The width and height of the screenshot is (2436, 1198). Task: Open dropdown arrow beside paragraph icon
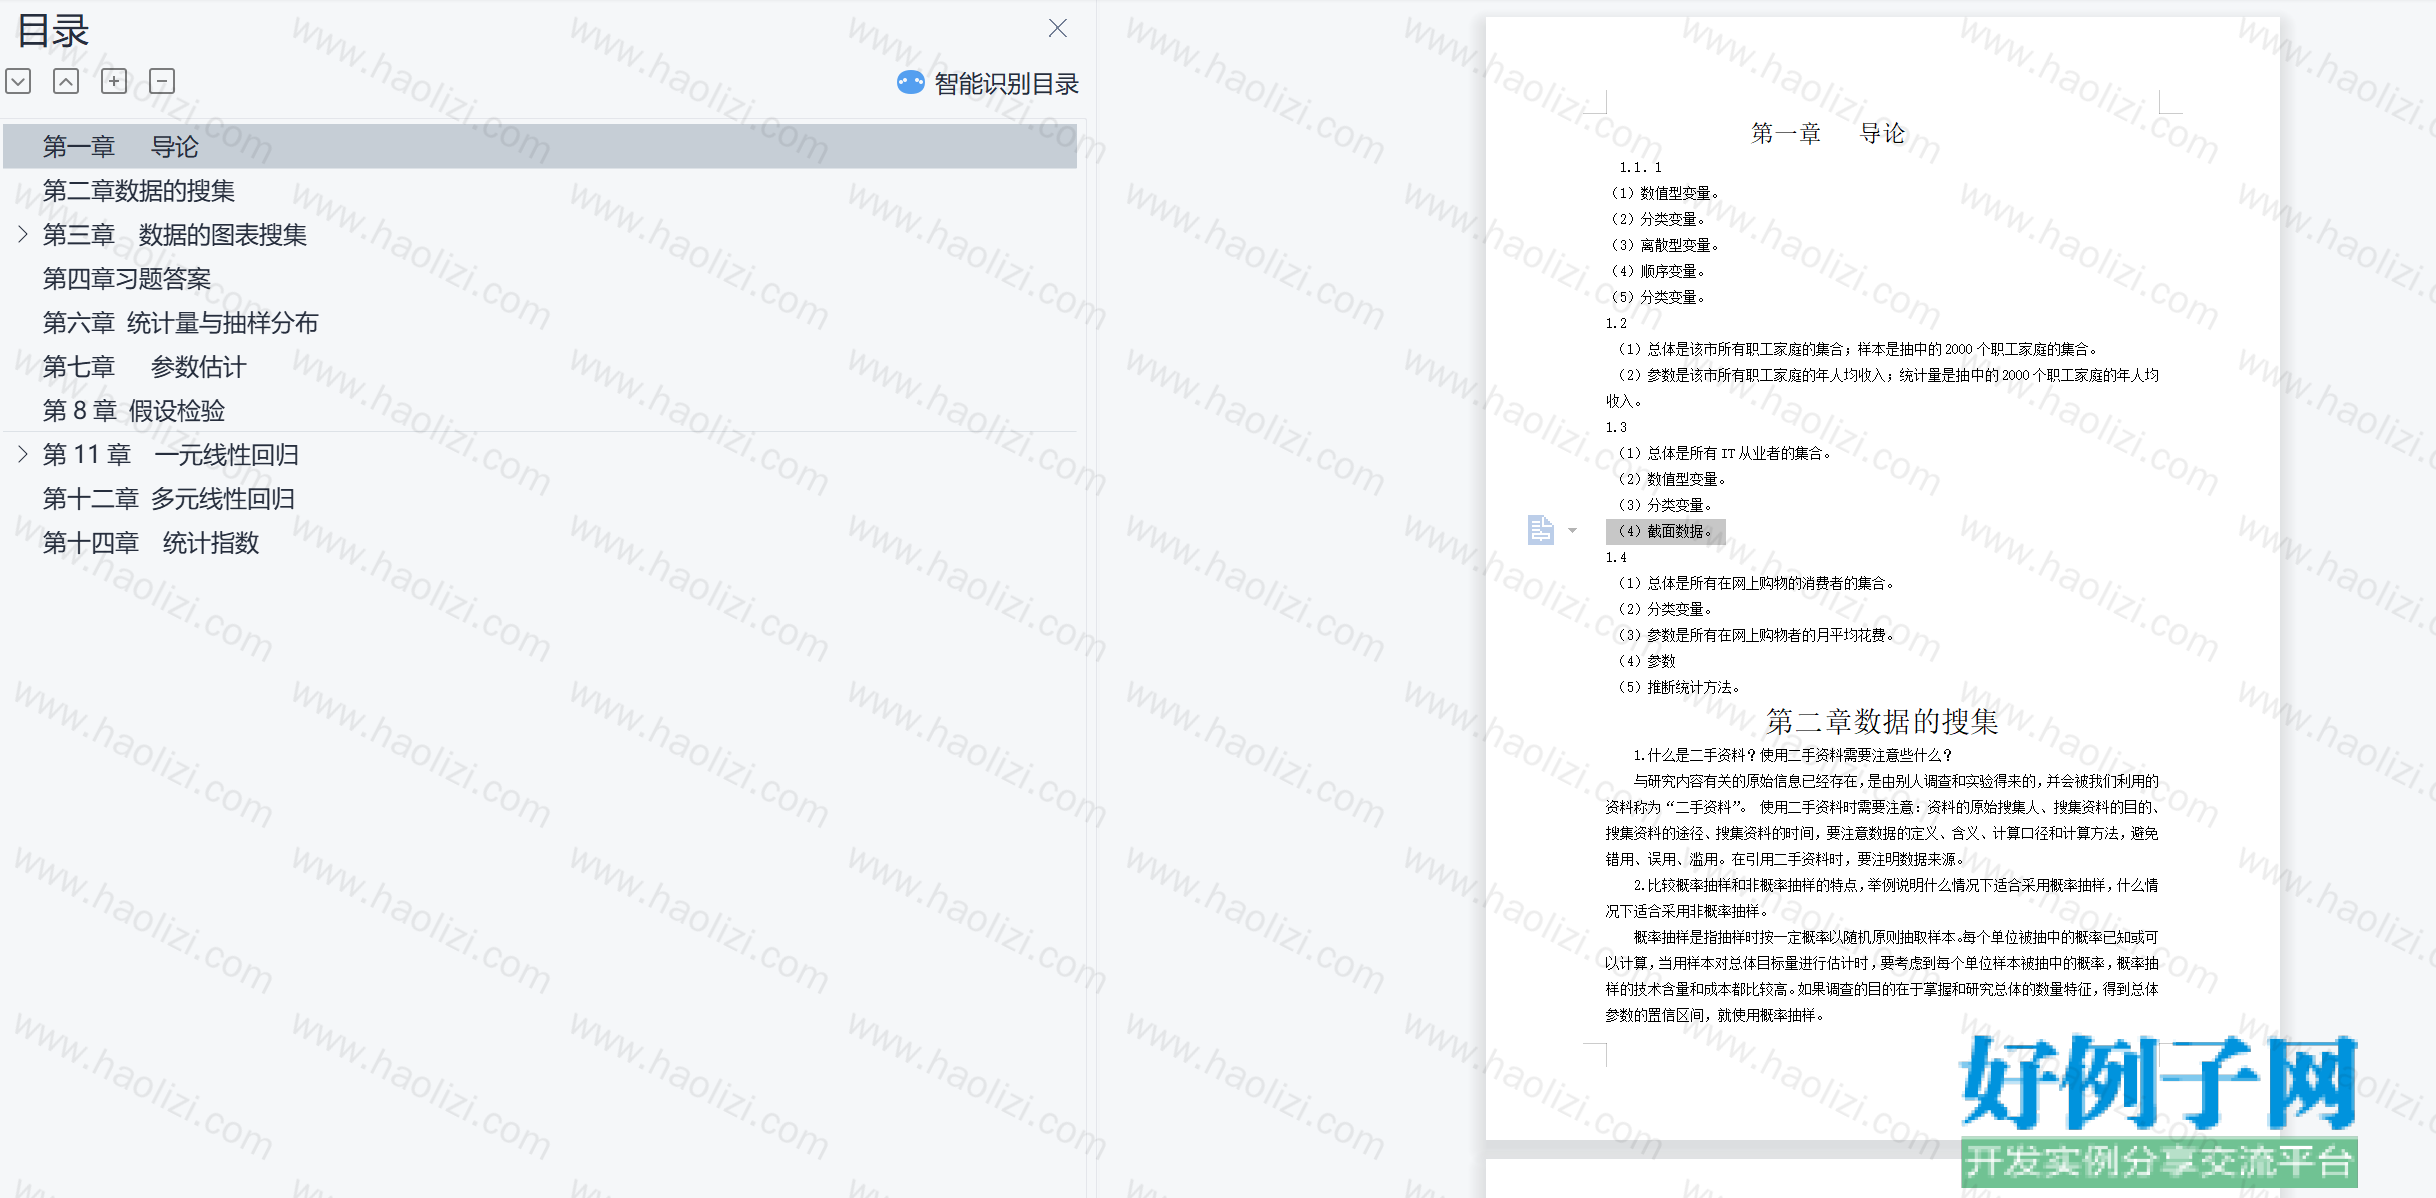(x=1572, y=531)
